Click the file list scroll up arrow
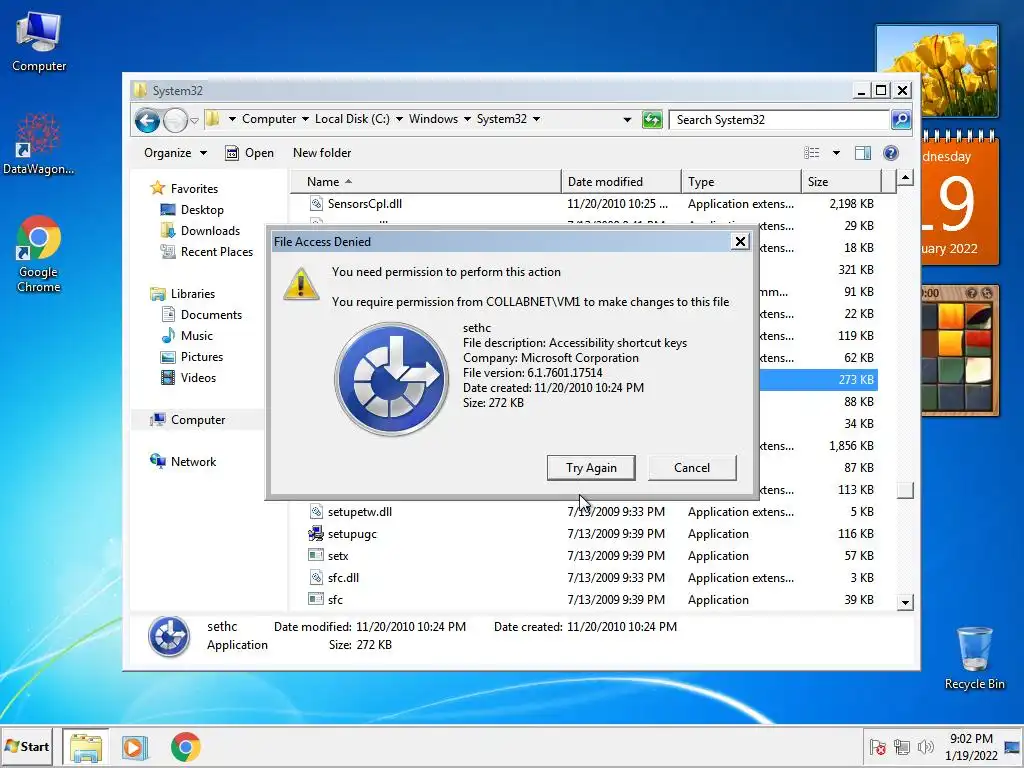Image resolution: width=1024 pixels, height=768 pixels. click(x=905, y=178)
